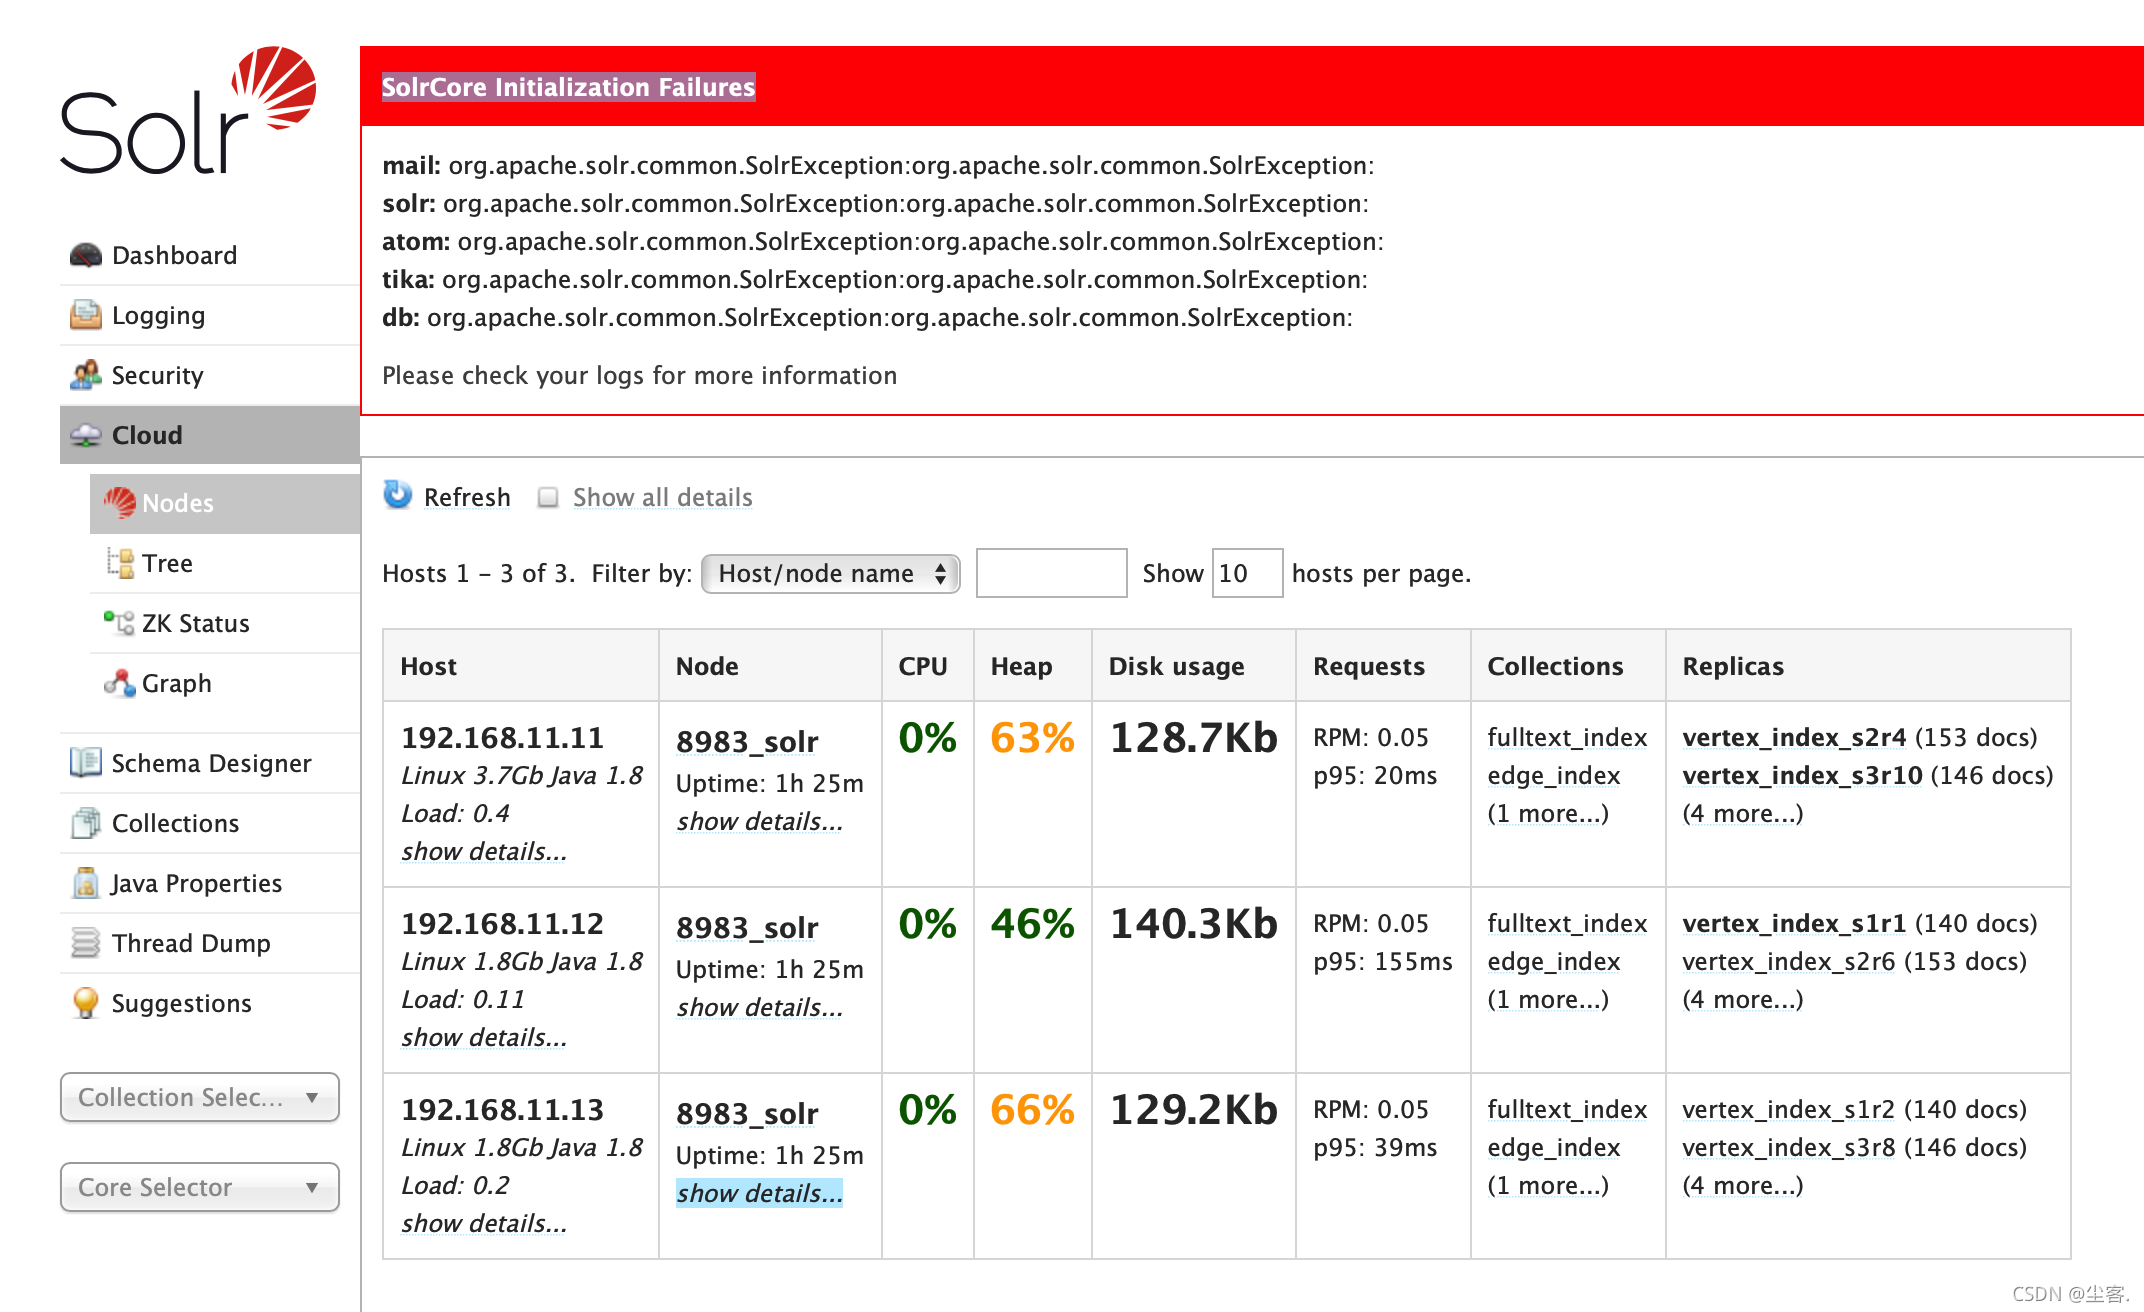
Task: Show host details for 192.168.11.13
Action: 484,1223
